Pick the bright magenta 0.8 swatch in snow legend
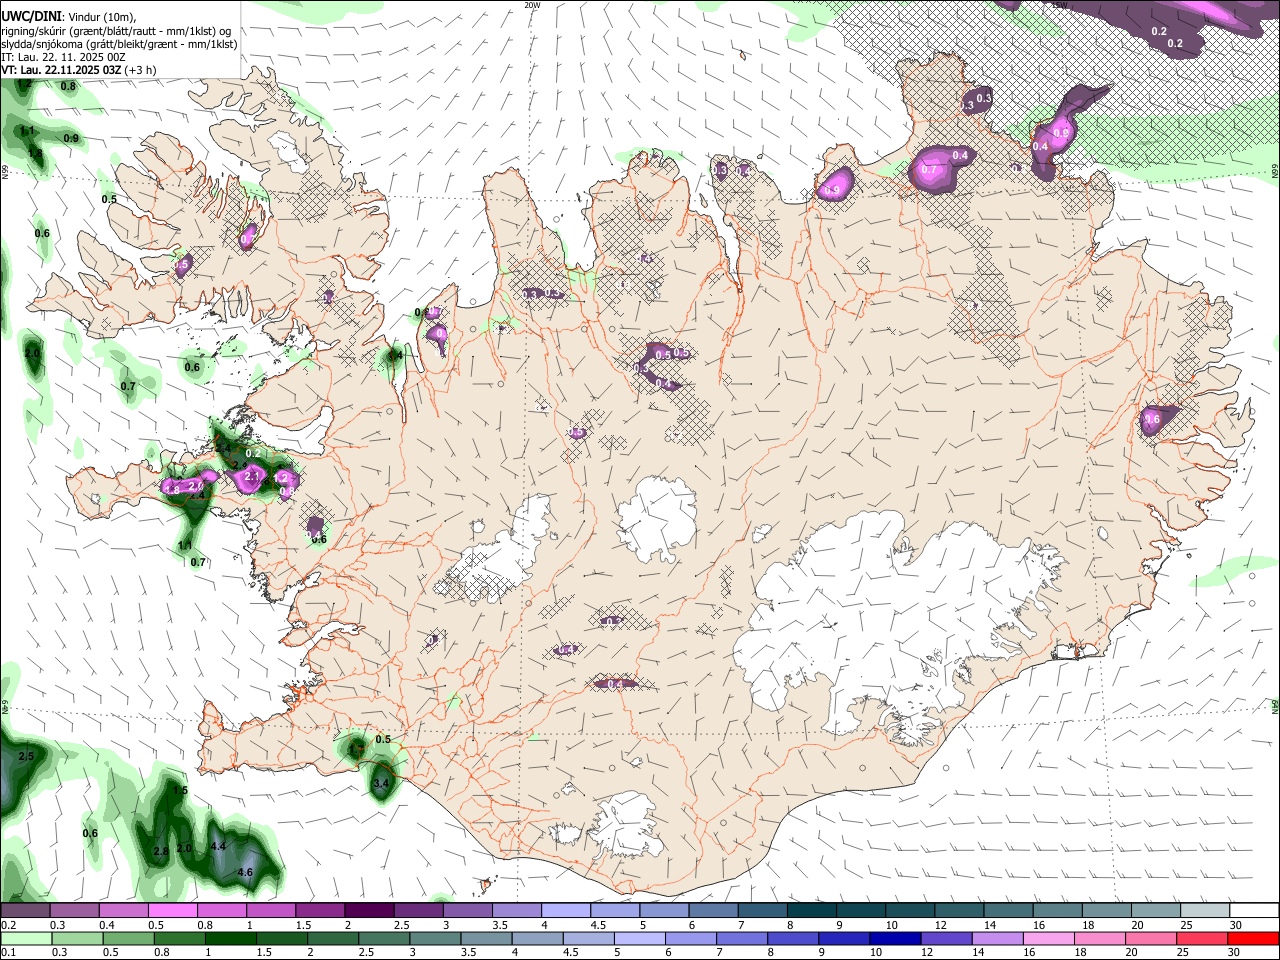This screenshot has width=1280, height=960. tap(222, 911)
